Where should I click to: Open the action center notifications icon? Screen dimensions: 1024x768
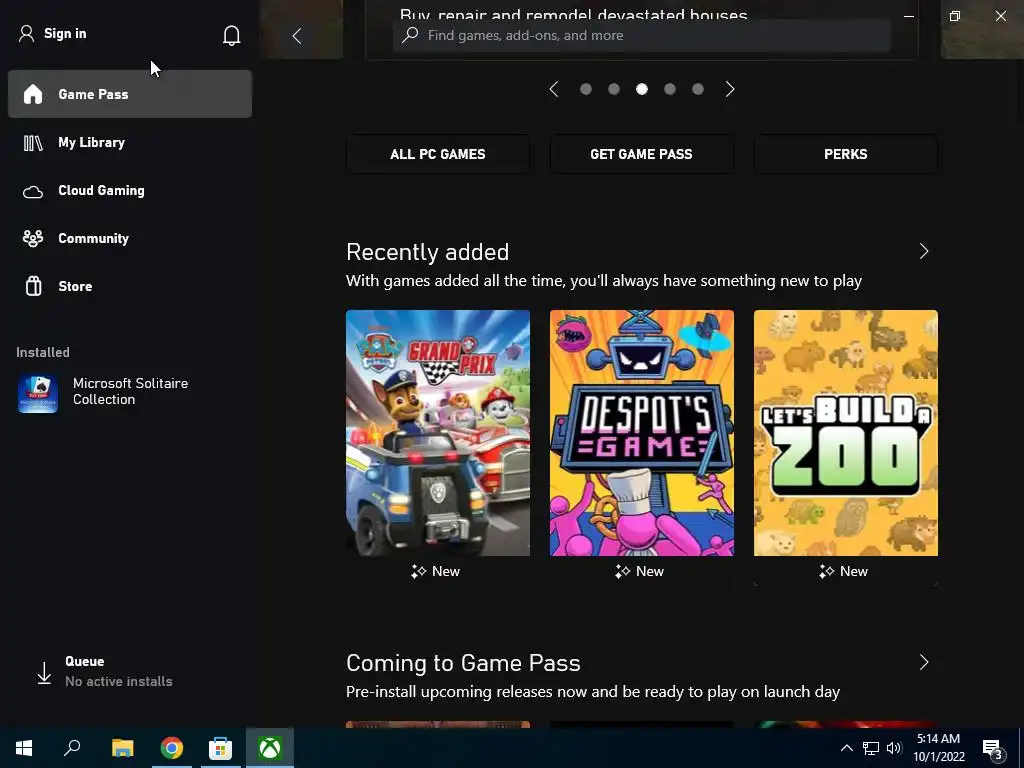click(993, 749)
